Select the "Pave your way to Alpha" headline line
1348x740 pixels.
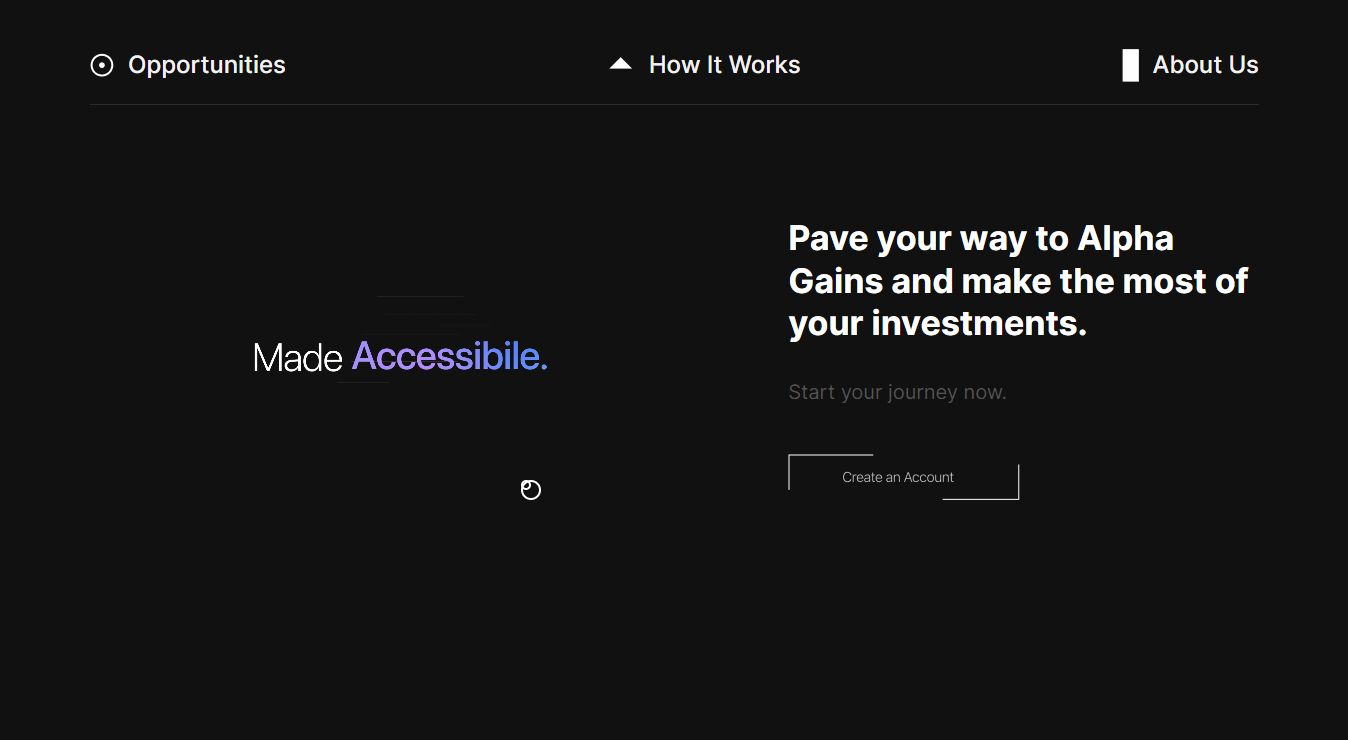tap(980, 239)
